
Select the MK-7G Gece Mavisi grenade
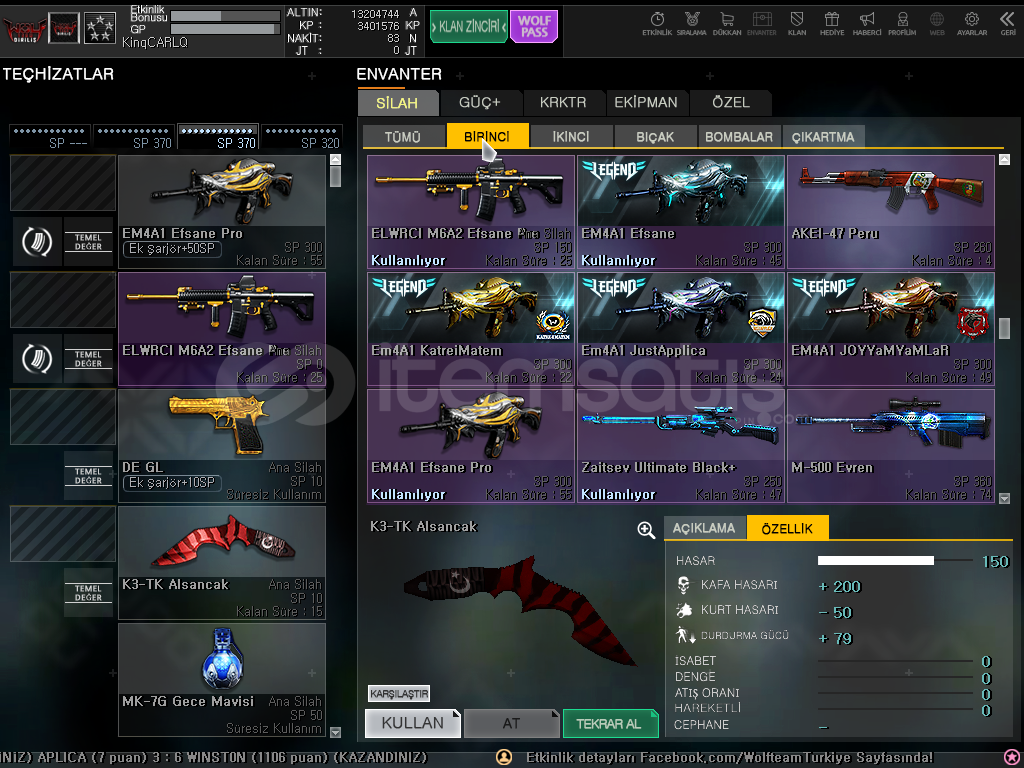[222, 680]
